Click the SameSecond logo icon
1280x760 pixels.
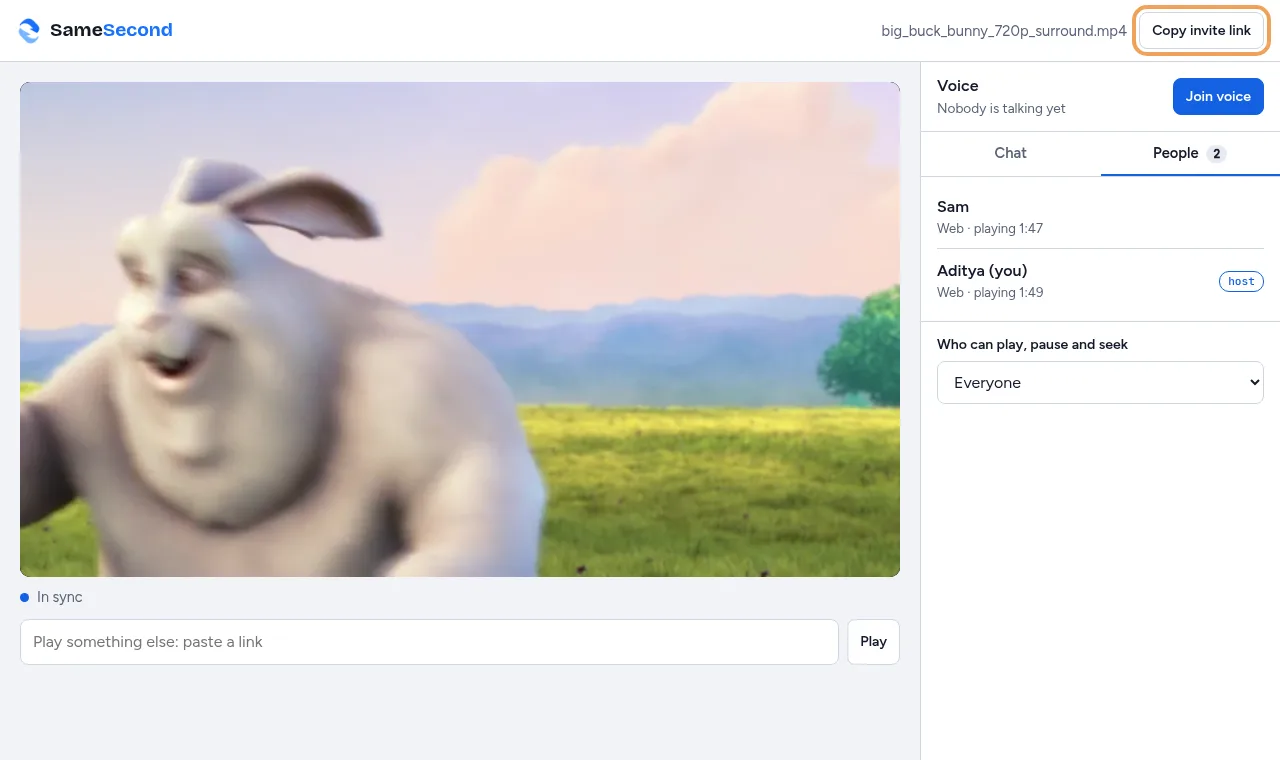[30, 31]
